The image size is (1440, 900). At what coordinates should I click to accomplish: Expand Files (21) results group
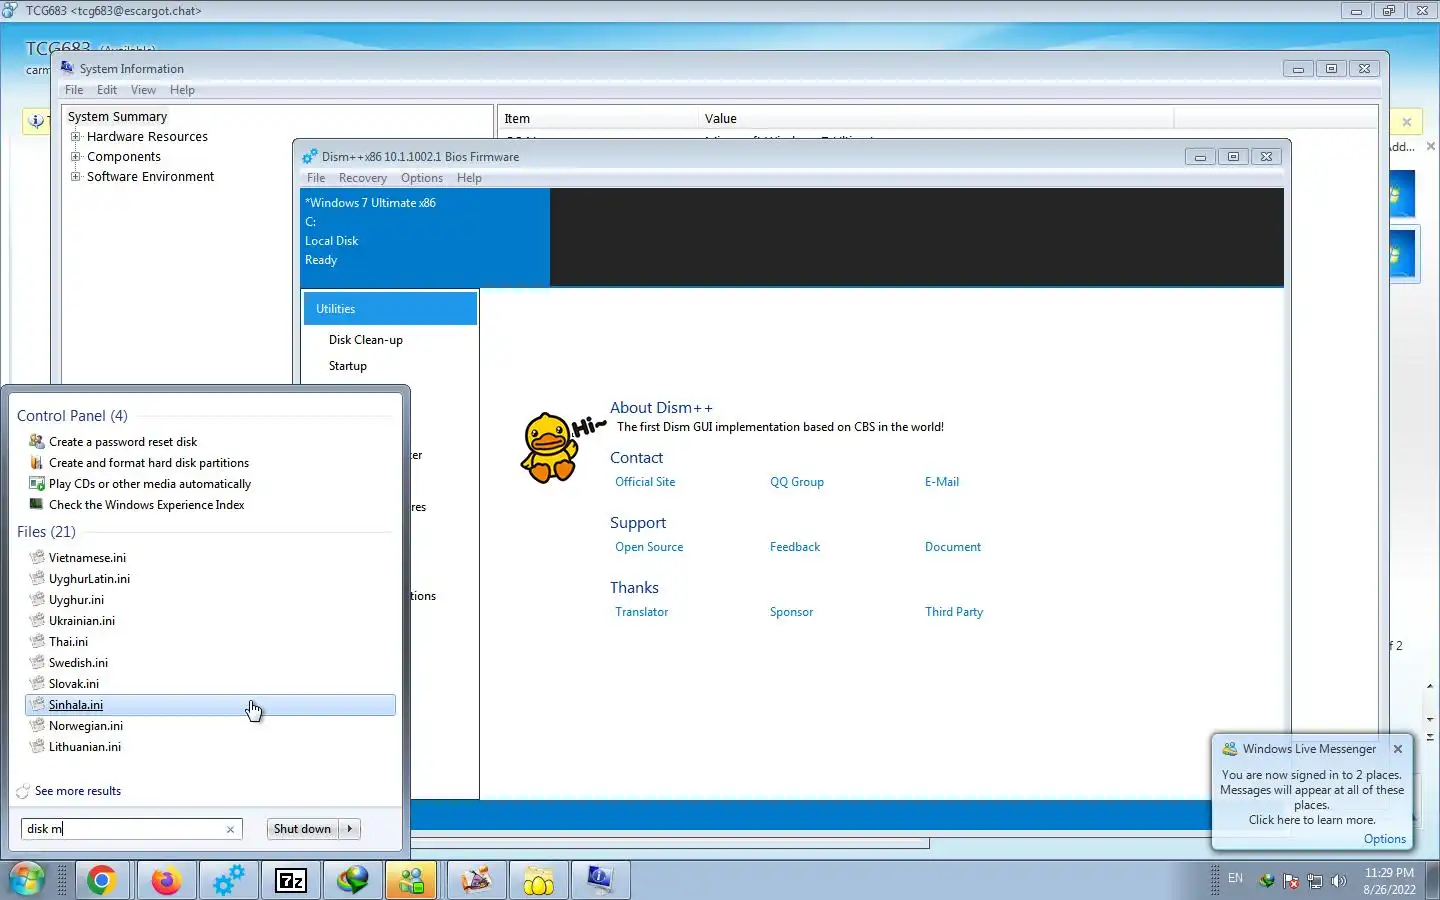coord(46,532)
